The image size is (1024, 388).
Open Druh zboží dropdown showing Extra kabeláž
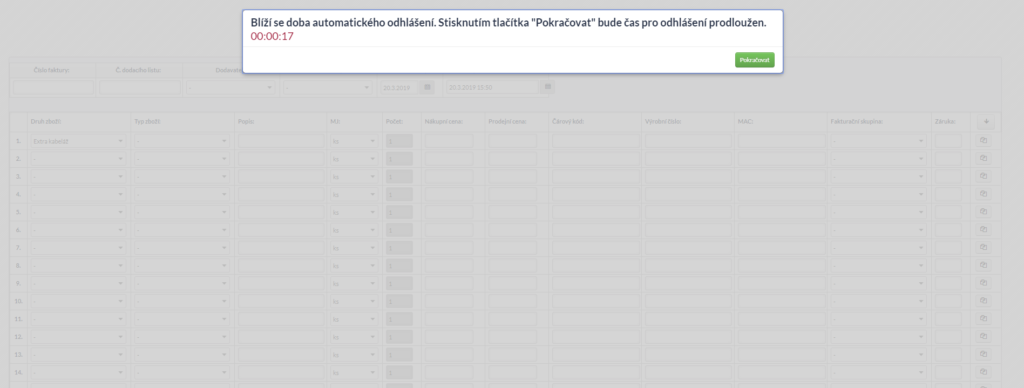[x=78, y=141]
